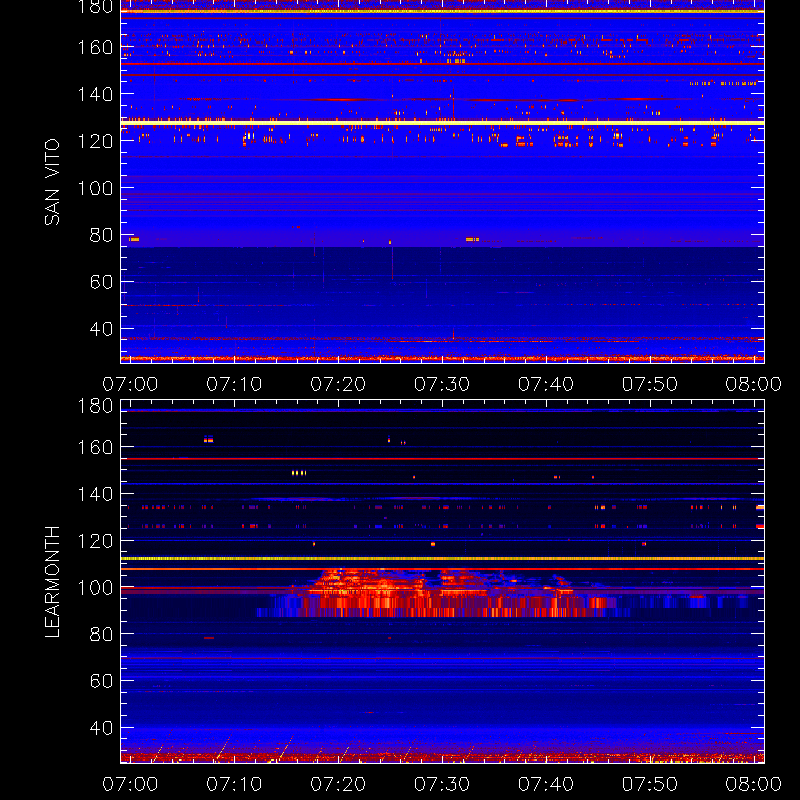Click the yellow band near 112 in Learmonth
800x800 pixels.
pos(442,559)
